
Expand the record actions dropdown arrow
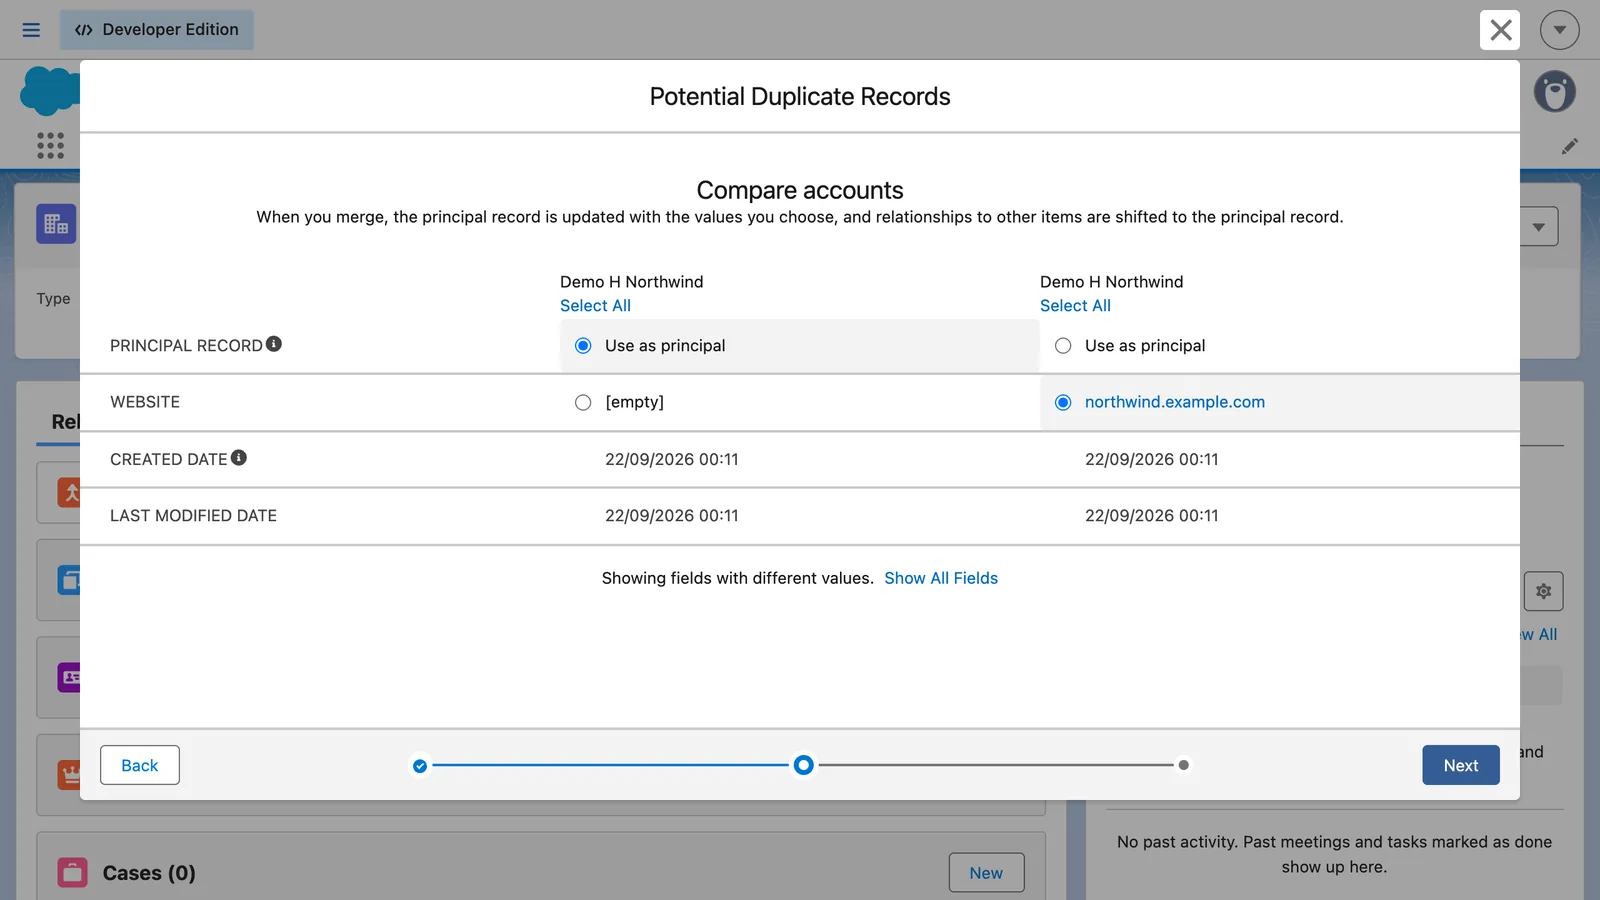pos(1538,227)
